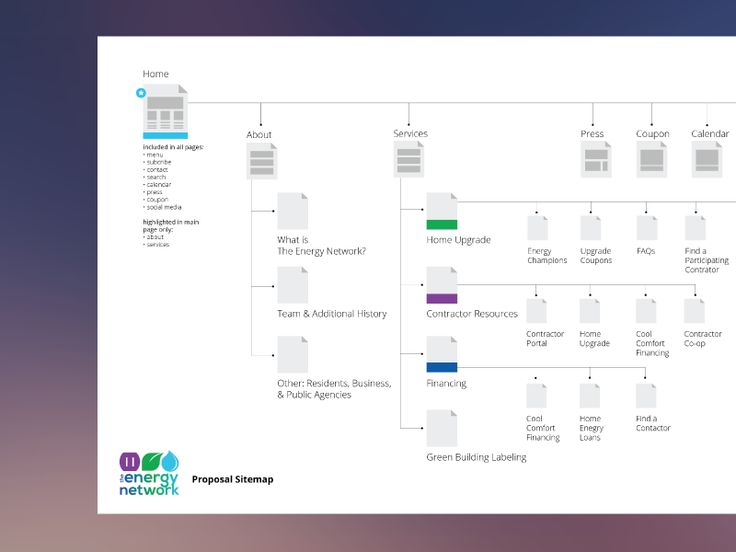Click the Contractor Portal page icon
Viewport: 736px width, 552px height.
tap(537, 311)
